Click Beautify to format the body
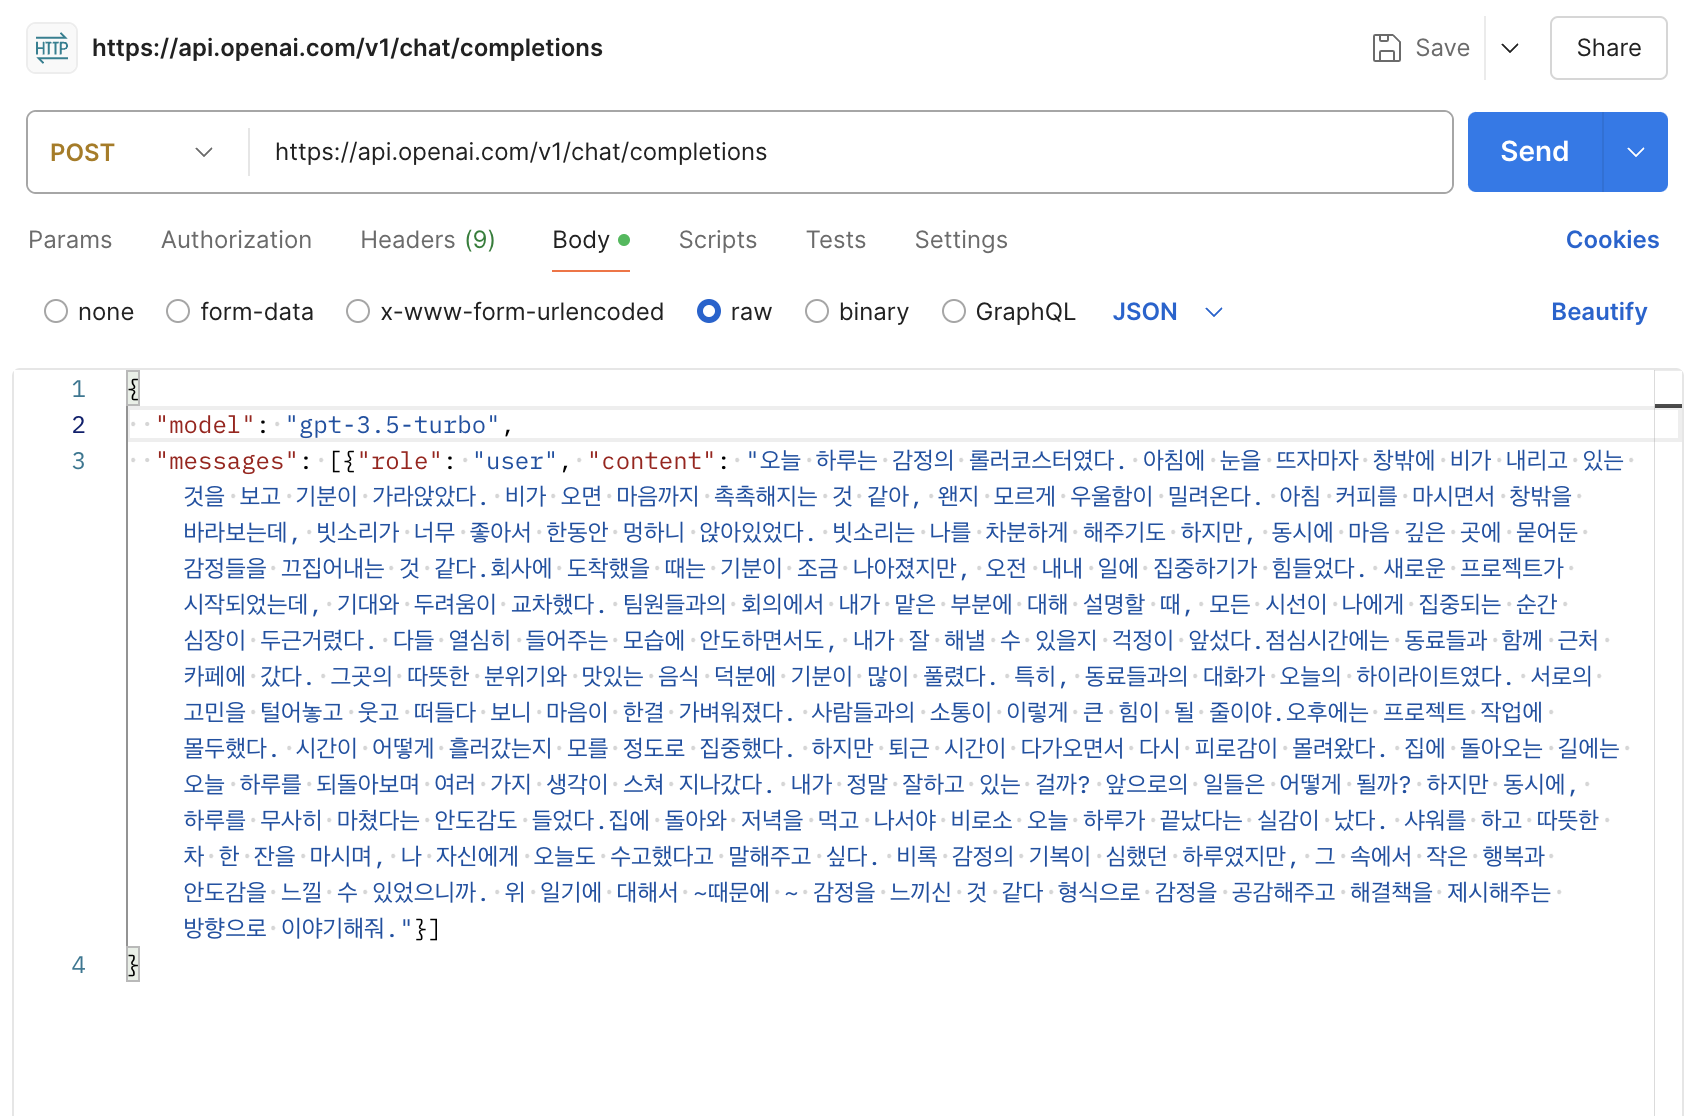This screenshot has width=1688, height=1116. [x=1598, y=312]
